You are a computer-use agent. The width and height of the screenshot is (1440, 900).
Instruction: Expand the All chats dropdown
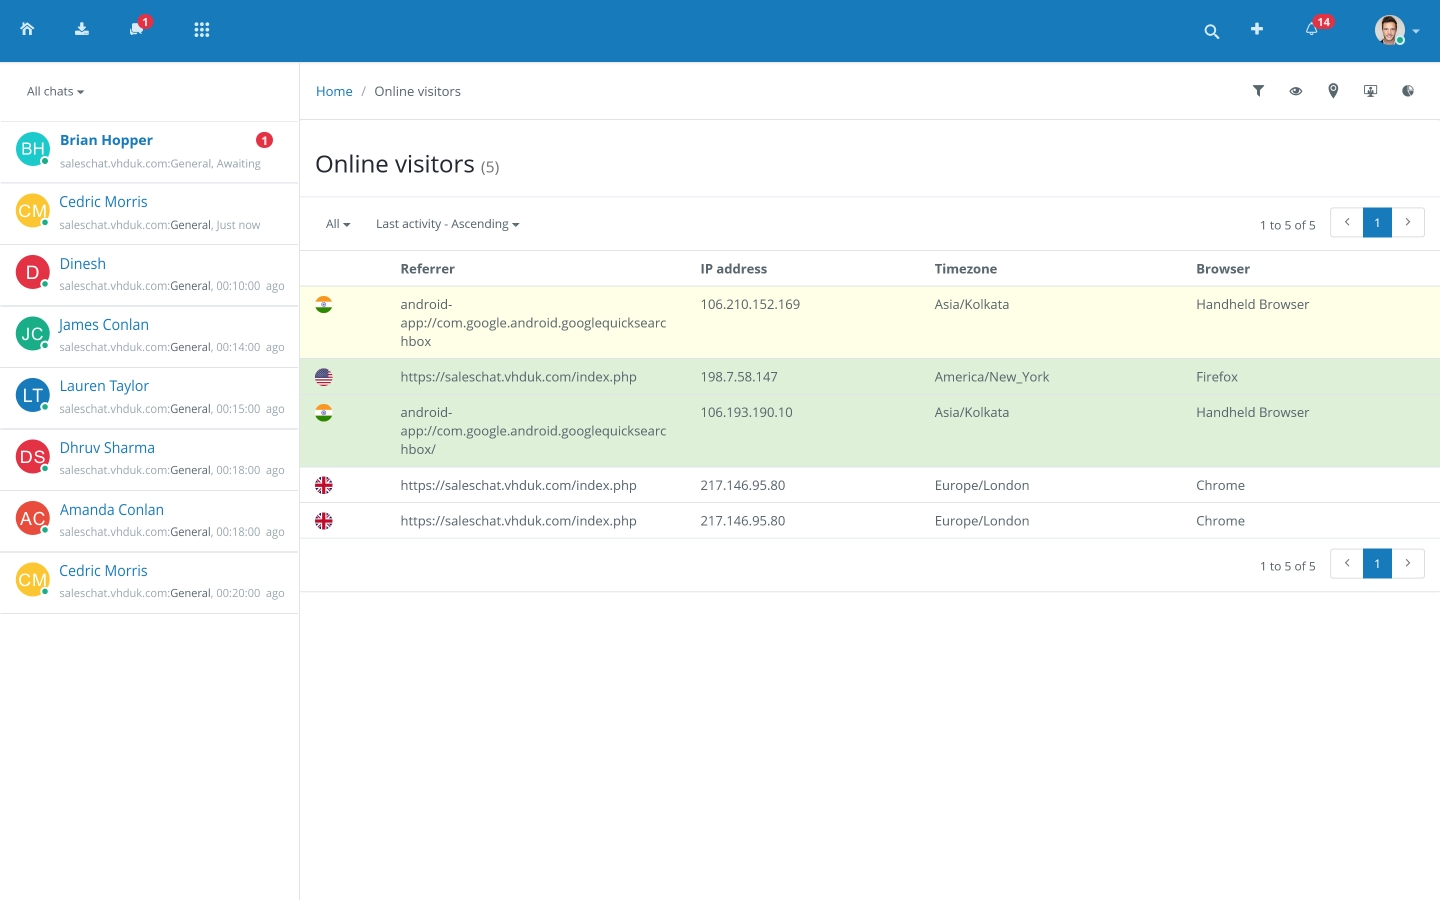point(55,91)
